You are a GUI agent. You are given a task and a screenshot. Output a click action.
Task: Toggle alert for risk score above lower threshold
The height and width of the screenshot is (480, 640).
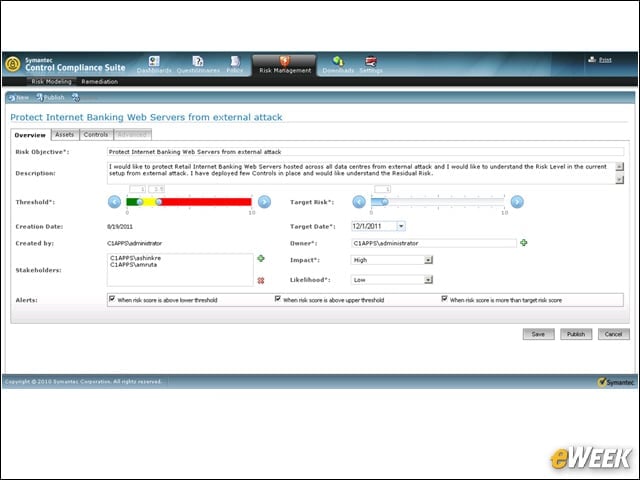pyautogui.click(x=112, y=299)
